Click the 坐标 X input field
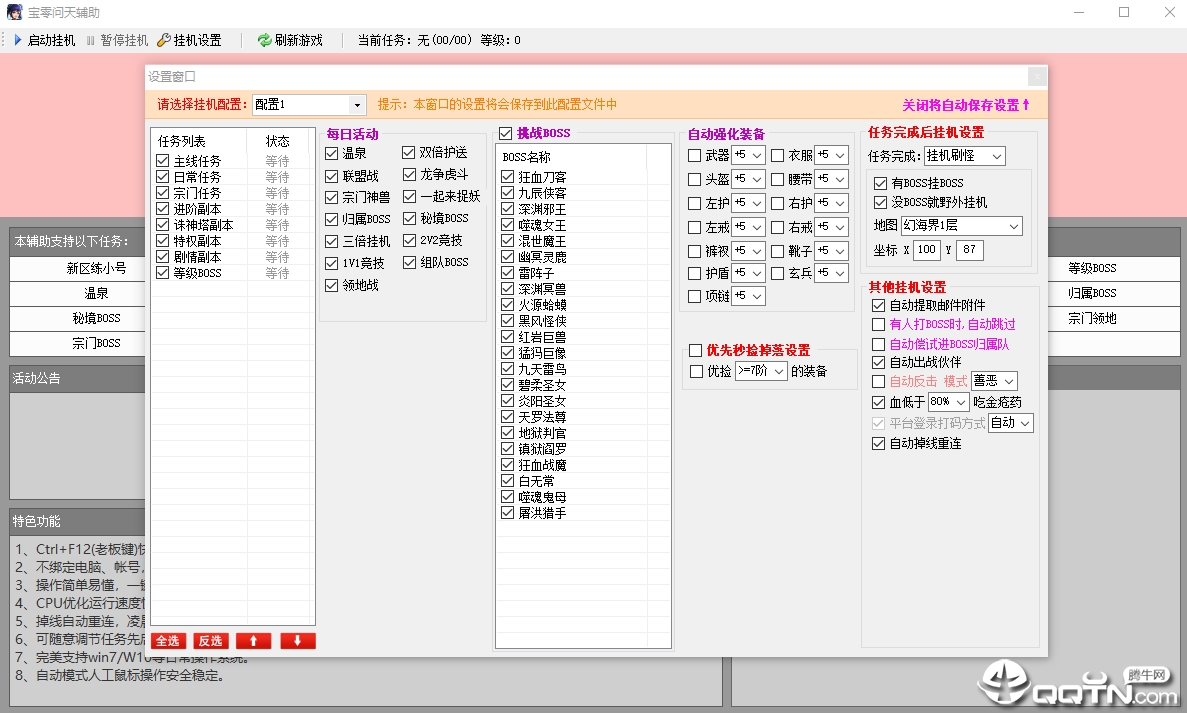 pyautogui.click(x=927, y=250)
